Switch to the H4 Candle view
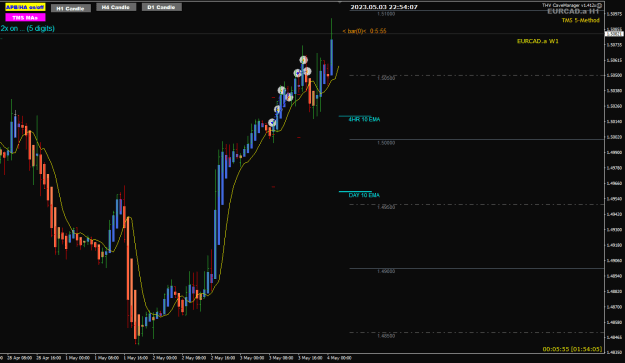 pyautogui.click(x=116, y=7)
